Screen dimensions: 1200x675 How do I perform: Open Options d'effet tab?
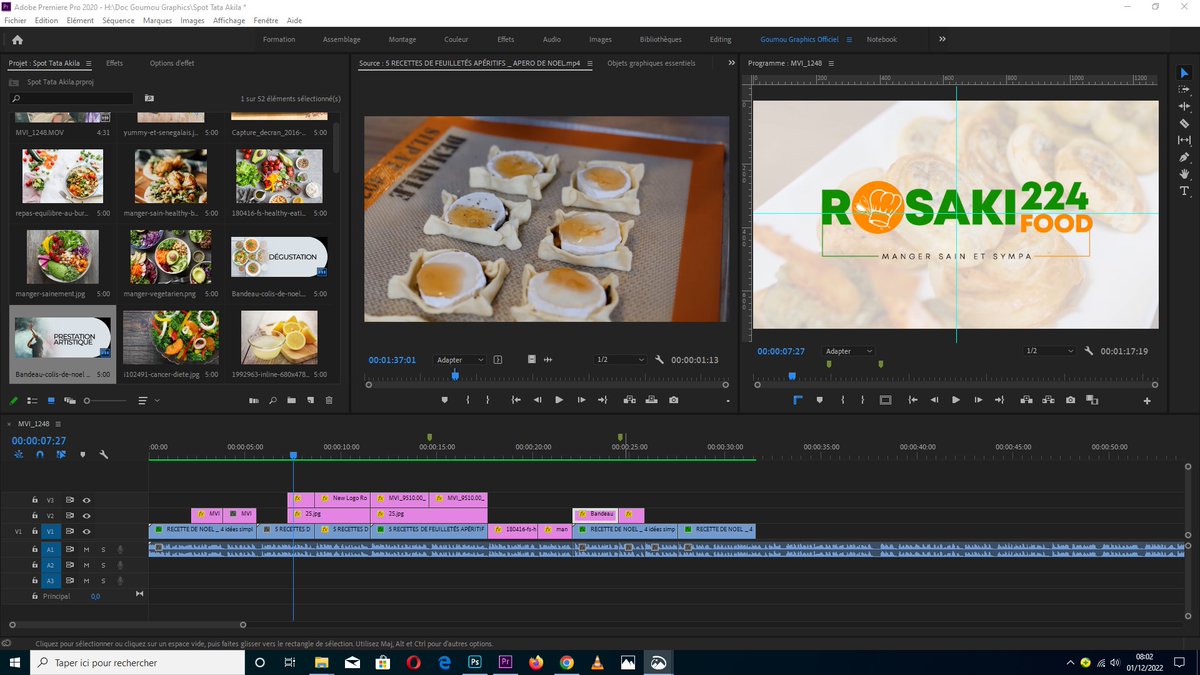[x=172, y=63]
